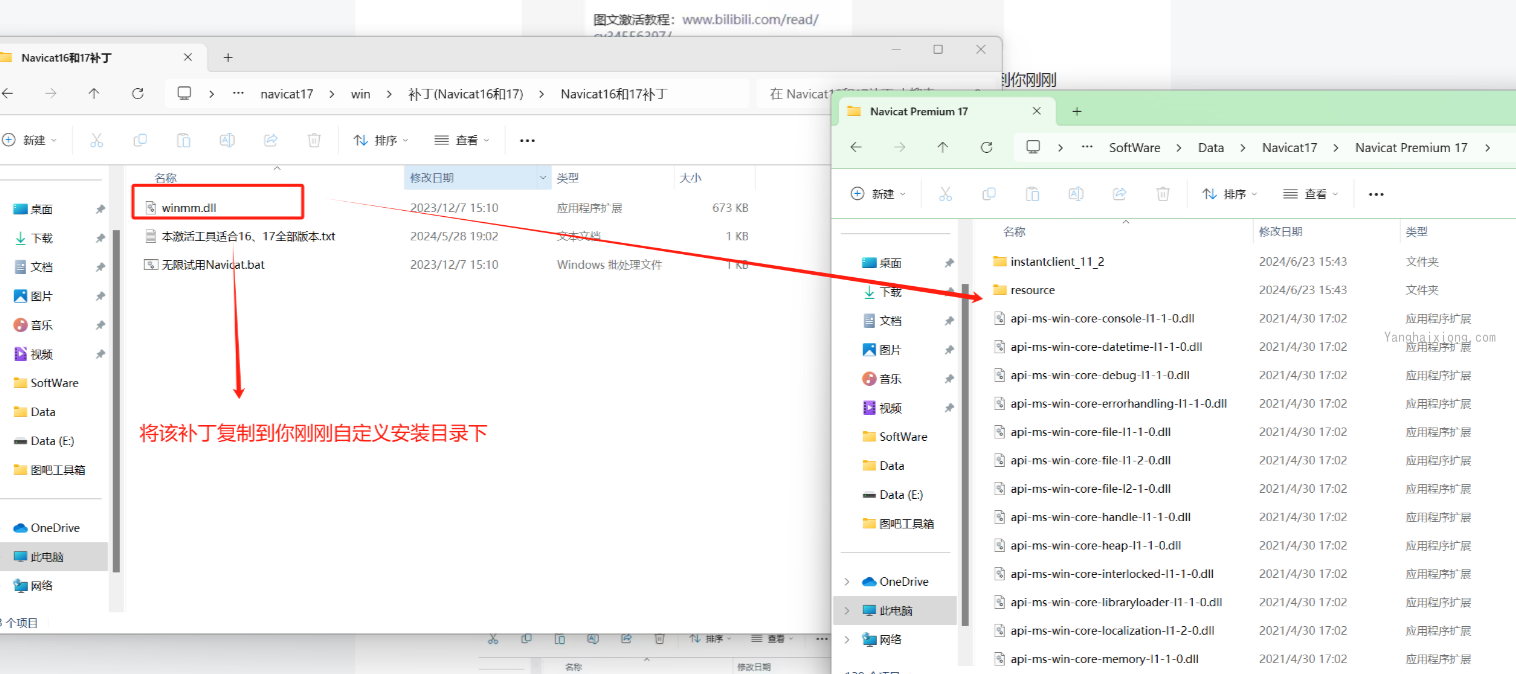
Task: Open more options ellipsis in Navicat16和17补丁 toolbar
Action: (x=527, y=140)
